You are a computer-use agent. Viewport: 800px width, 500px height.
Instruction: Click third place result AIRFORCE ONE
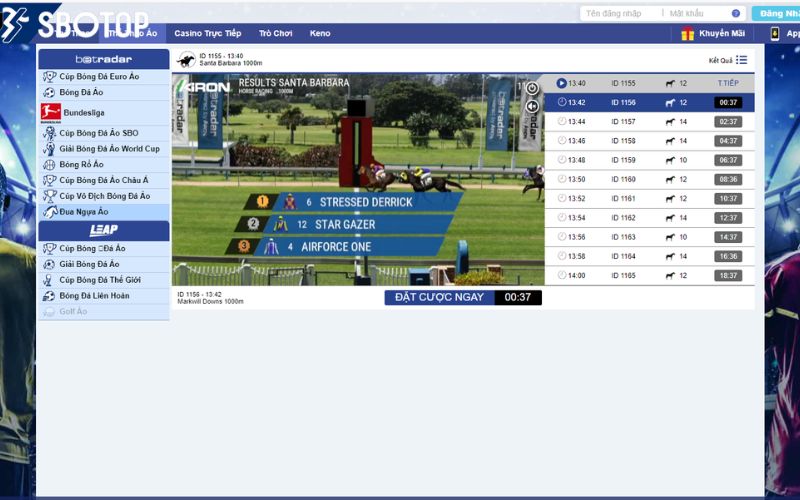(x=335, y=247)
